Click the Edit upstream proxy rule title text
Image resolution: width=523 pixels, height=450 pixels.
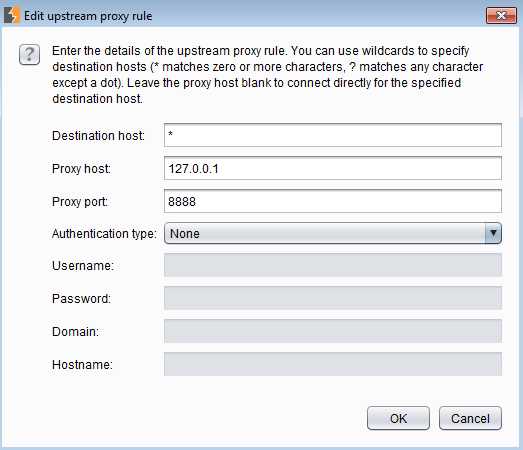(x=88, y=16)
